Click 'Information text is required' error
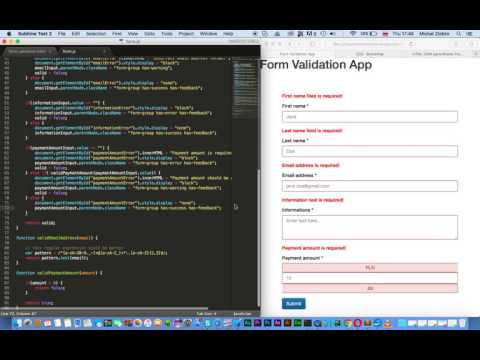This screenshot has width=480, height=360. click(312, 200)
